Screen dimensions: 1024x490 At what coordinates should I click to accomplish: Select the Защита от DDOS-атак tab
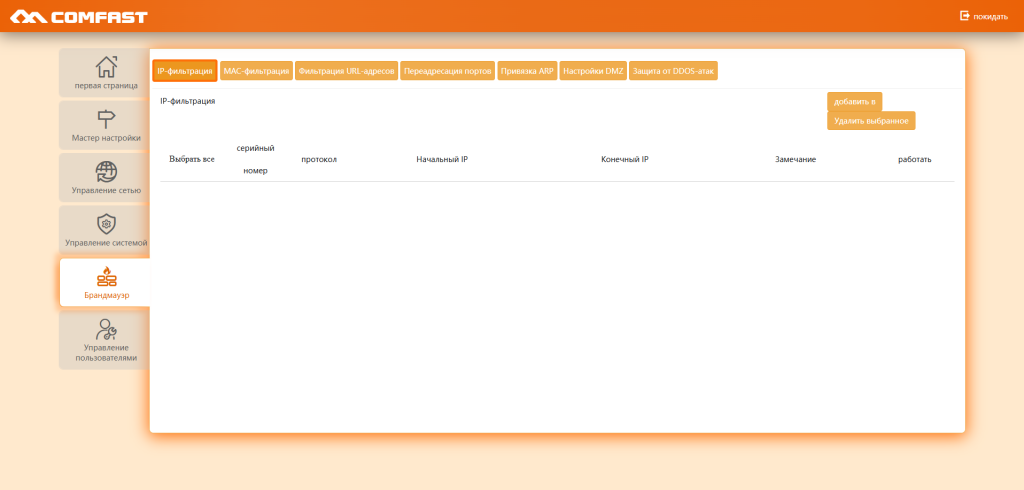(673, 71)
